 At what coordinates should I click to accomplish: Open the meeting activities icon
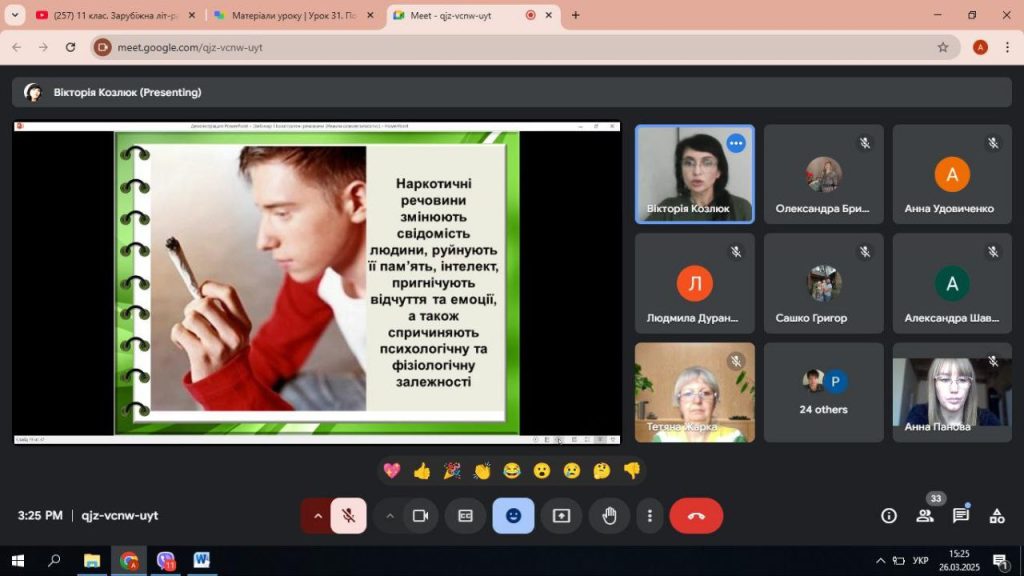996,516
